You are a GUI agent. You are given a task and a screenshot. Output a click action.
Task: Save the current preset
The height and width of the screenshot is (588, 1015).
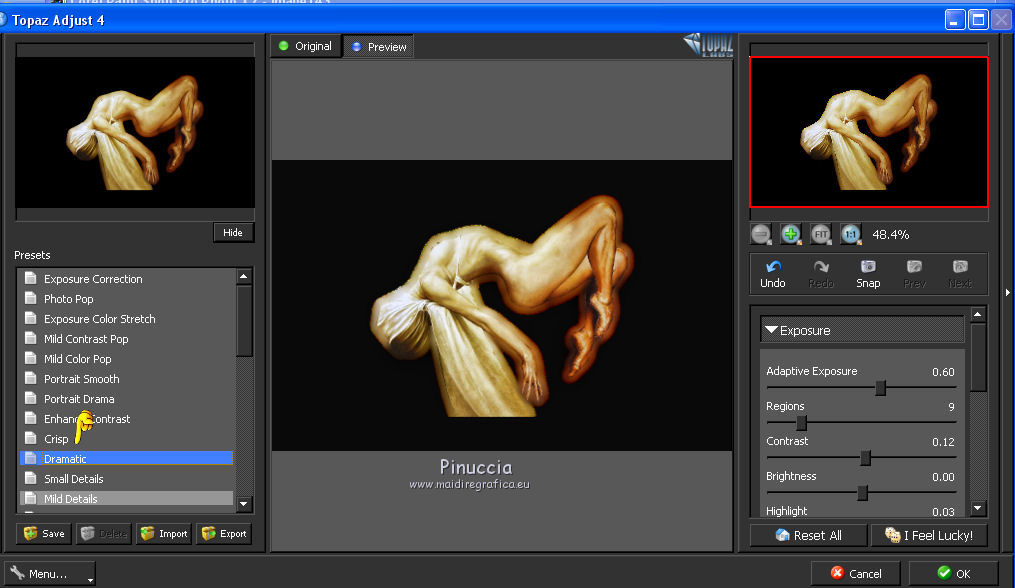click(44, 534)
